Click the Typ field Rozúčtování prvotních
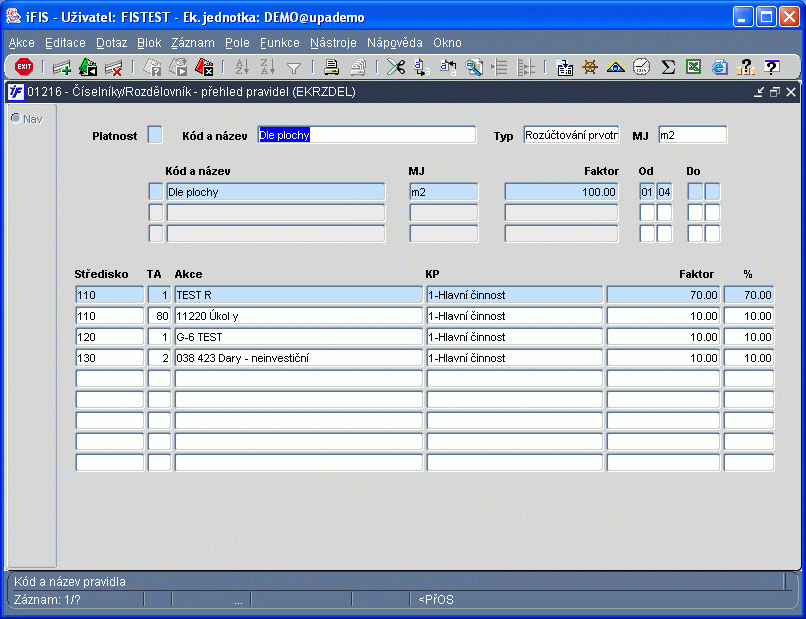Image resolution: width=806 pixels, height=619 pixels. [x=571, y=135]
